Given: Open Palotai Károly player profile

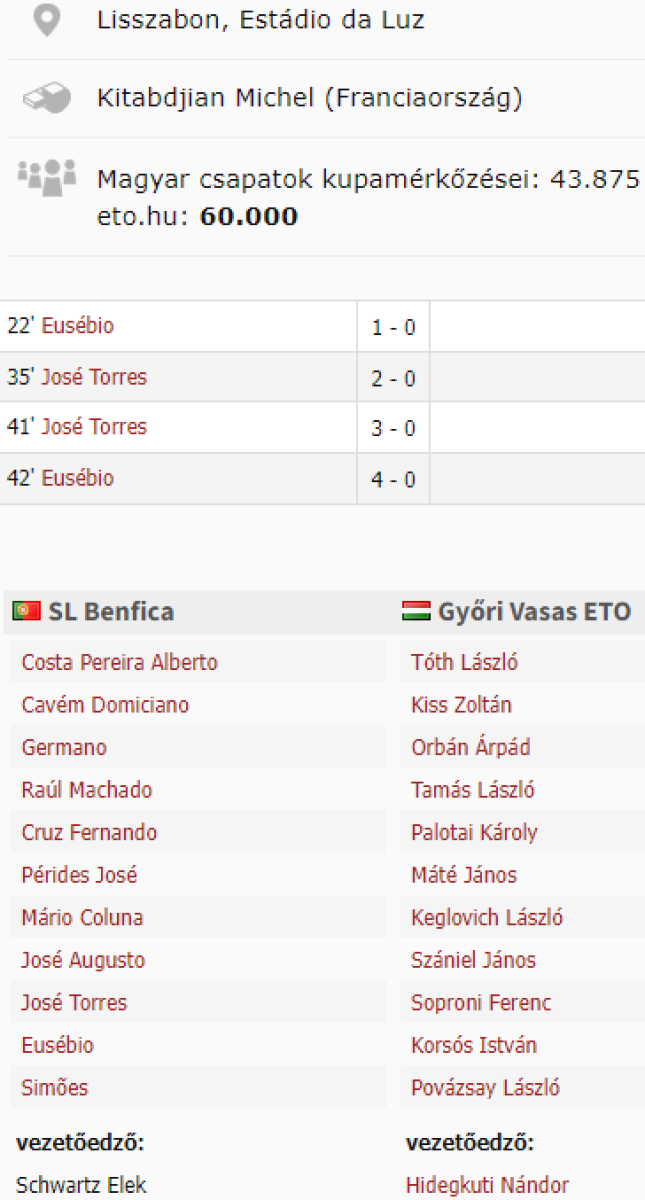Looking at the screenshot, I should (x=474, y=832).
